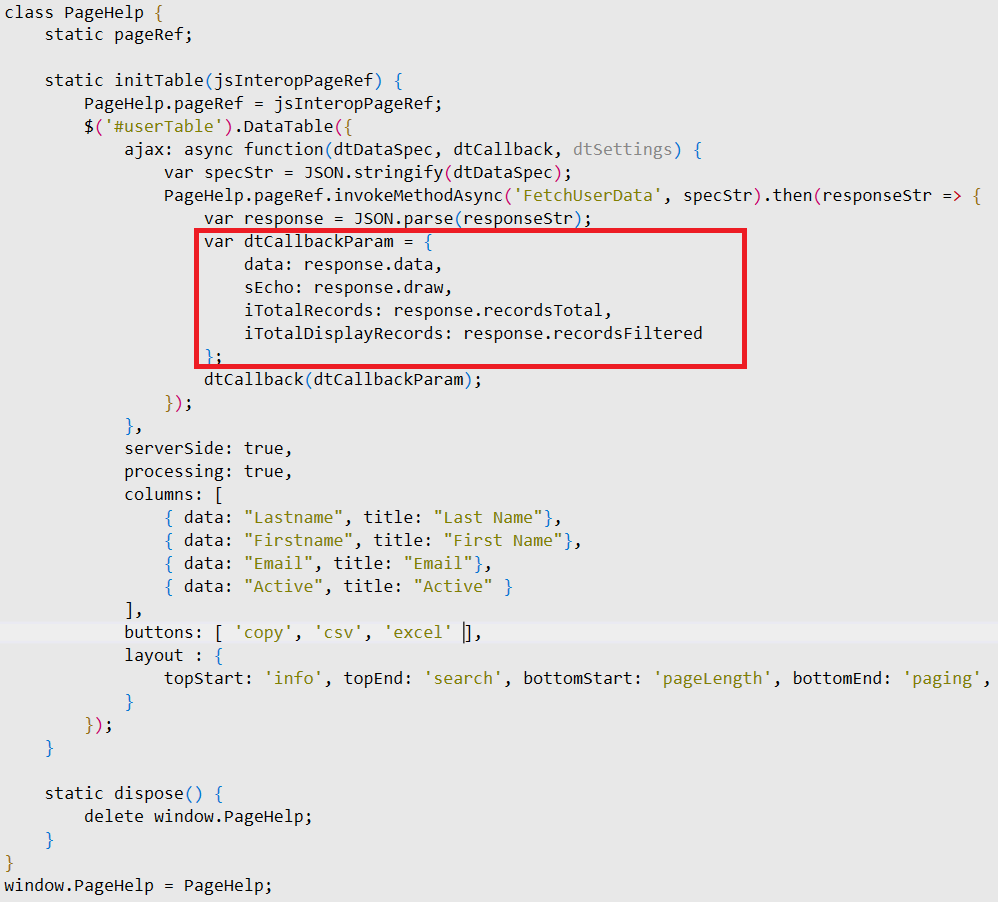Viewport: 998px width, 902px height.
Task: Click 'response.recordsTotal' value
Action: 498,311
